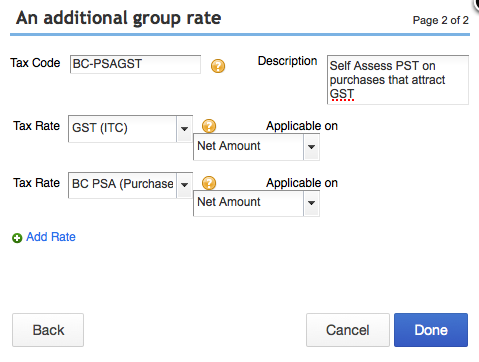Viewport: 479px width, 362px height.
Task: Click the Applicable on label above the first Net Amount dropdown
Action: tap(302, 126)
